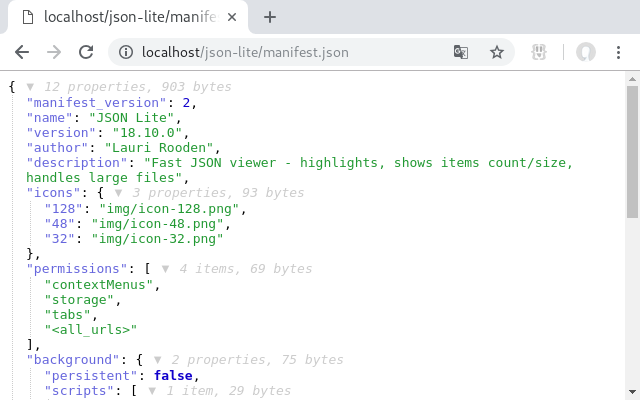
Task: View site information icon in address bar
Action: point(126,52)
